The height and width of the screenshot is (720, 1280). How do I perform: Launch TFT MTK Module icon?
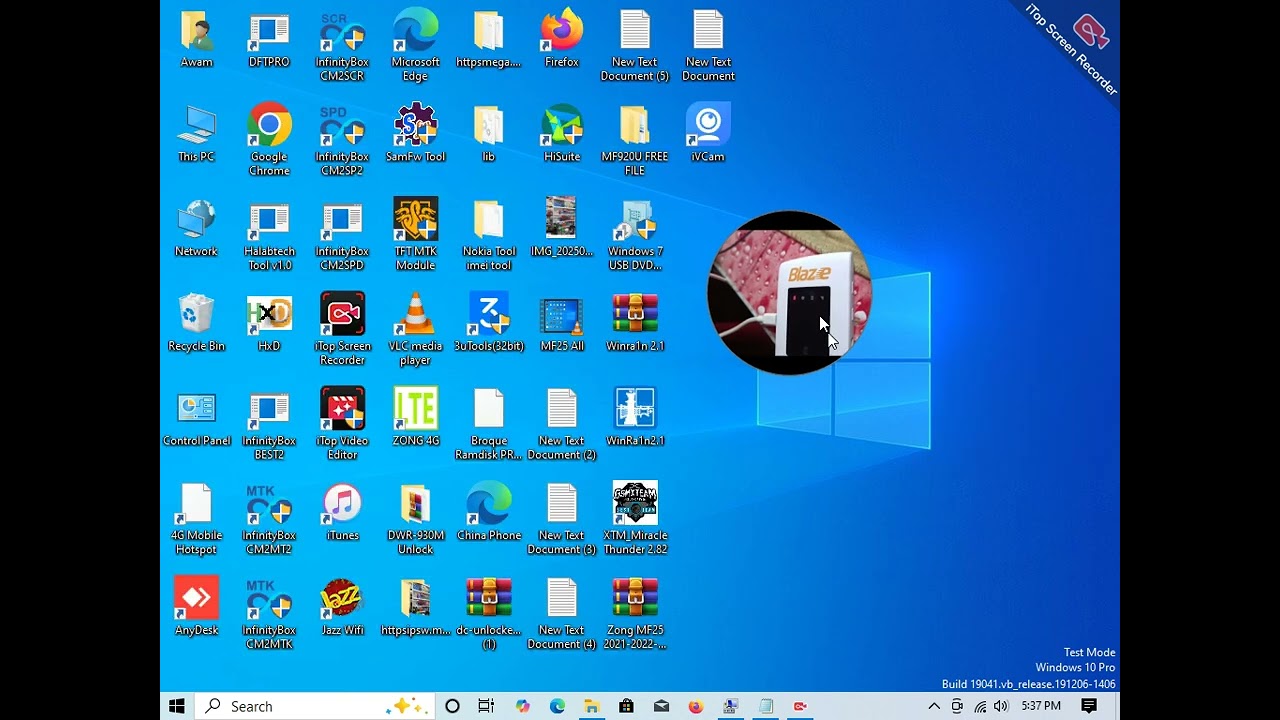click(x=415, y=236)
